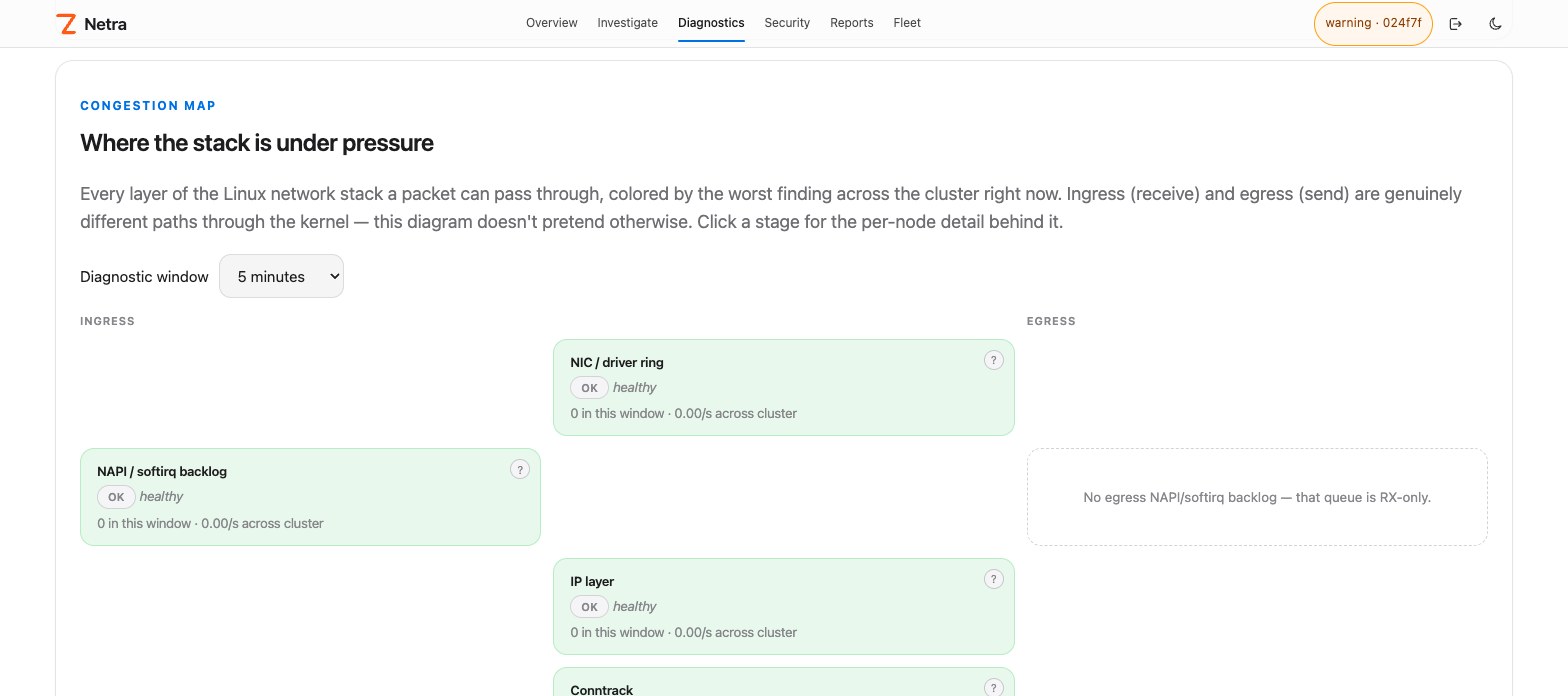Click OK badge in NIC / driver ring card

pyautogui.click(x=589, y=388)
